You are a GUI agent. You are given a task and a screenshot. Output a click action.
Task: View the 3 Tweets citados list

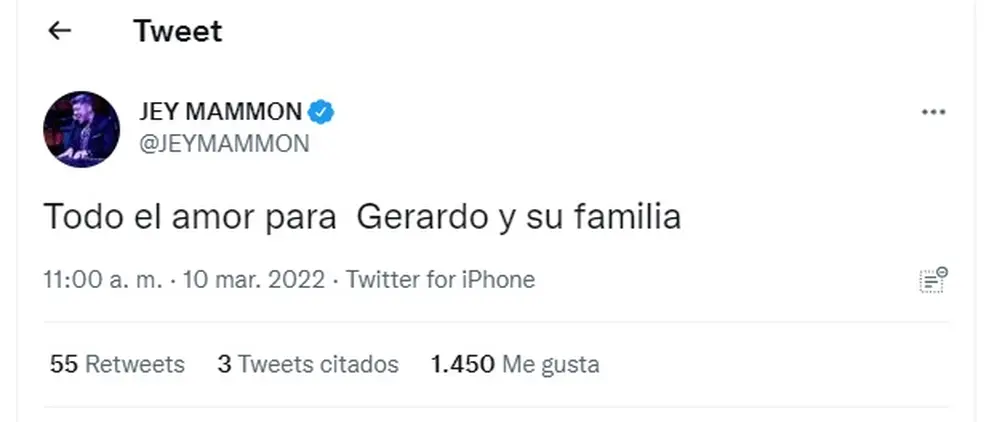(x=308, y=364)
